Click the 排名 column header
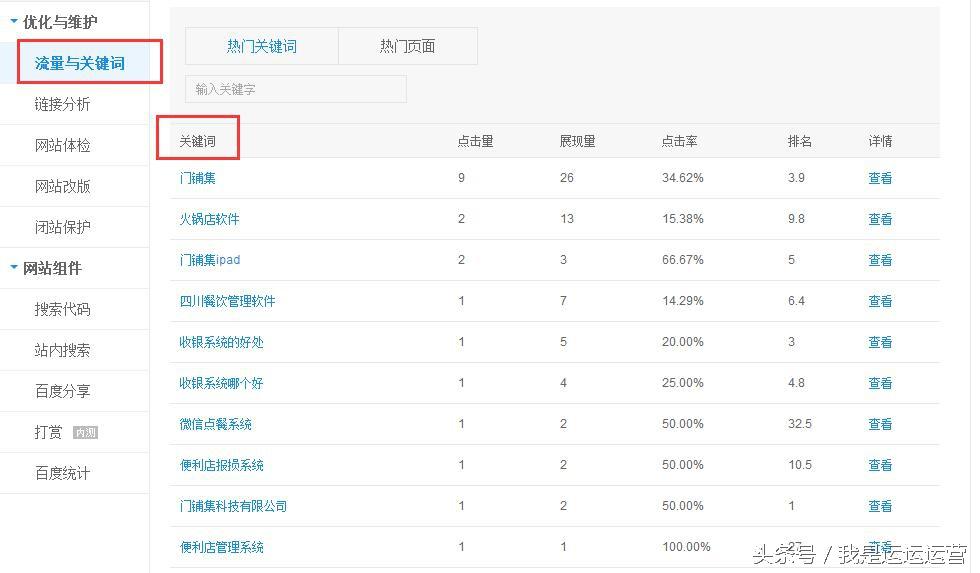The image size is (980, 573). [799, 141]
